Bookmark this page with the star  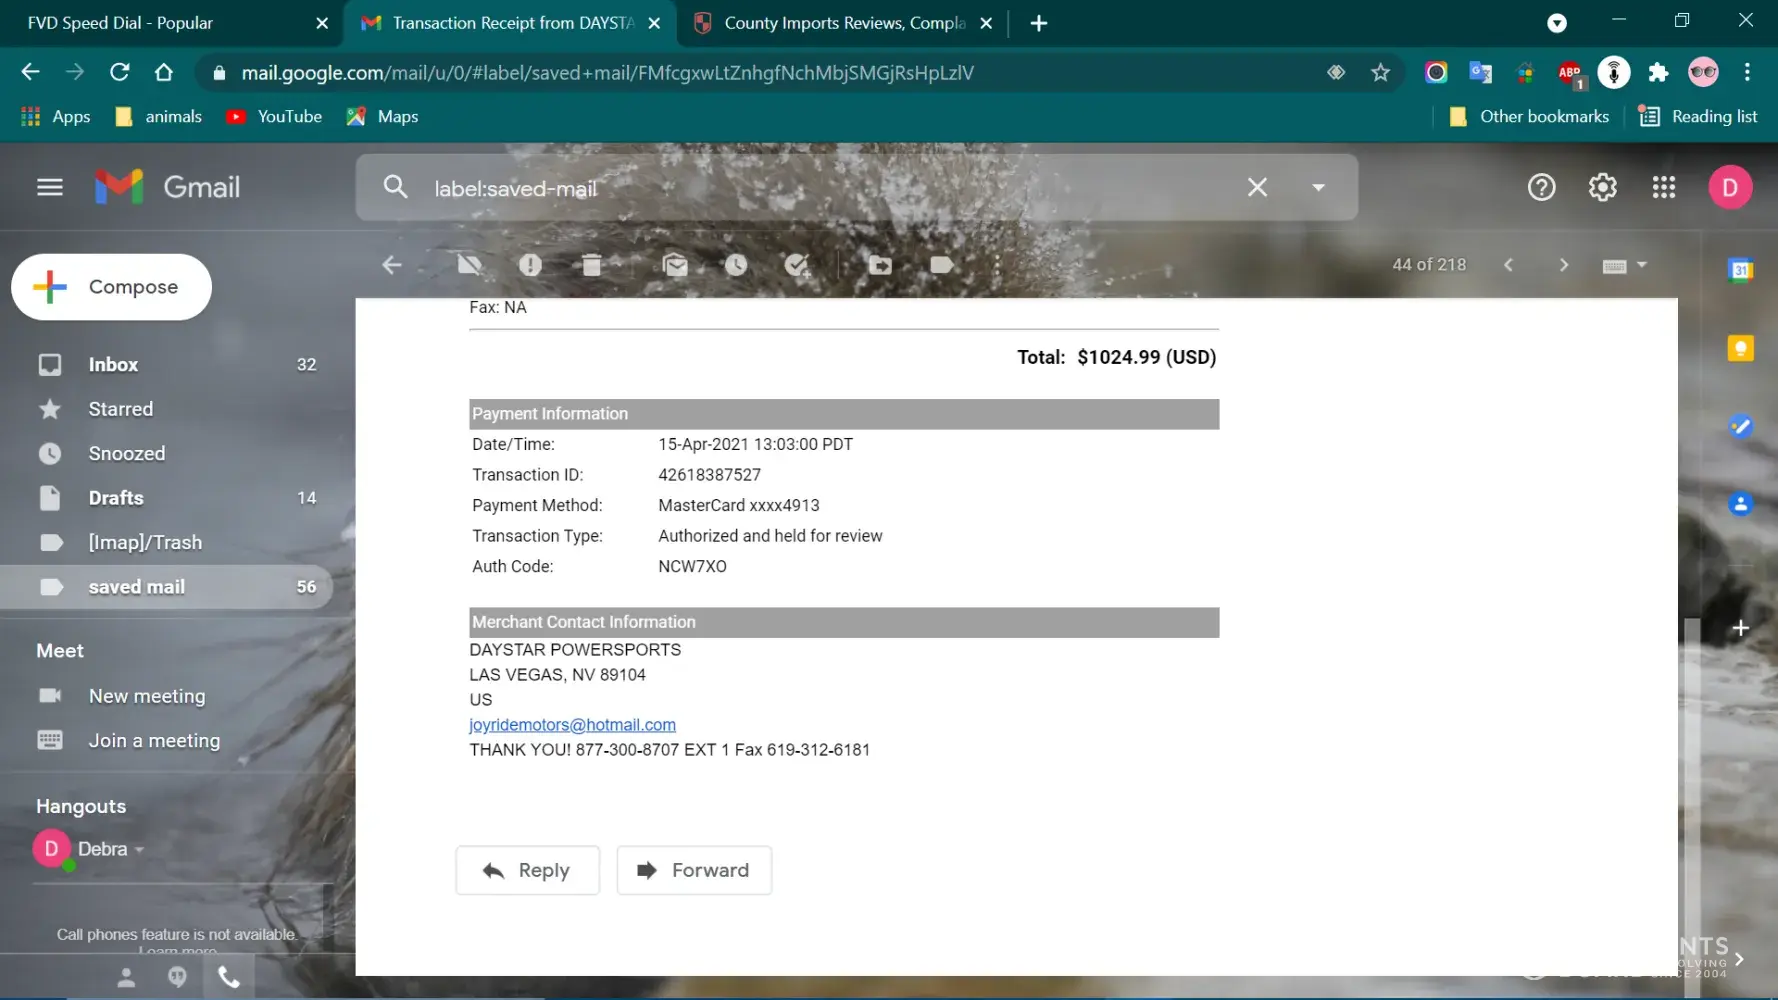1380,72
